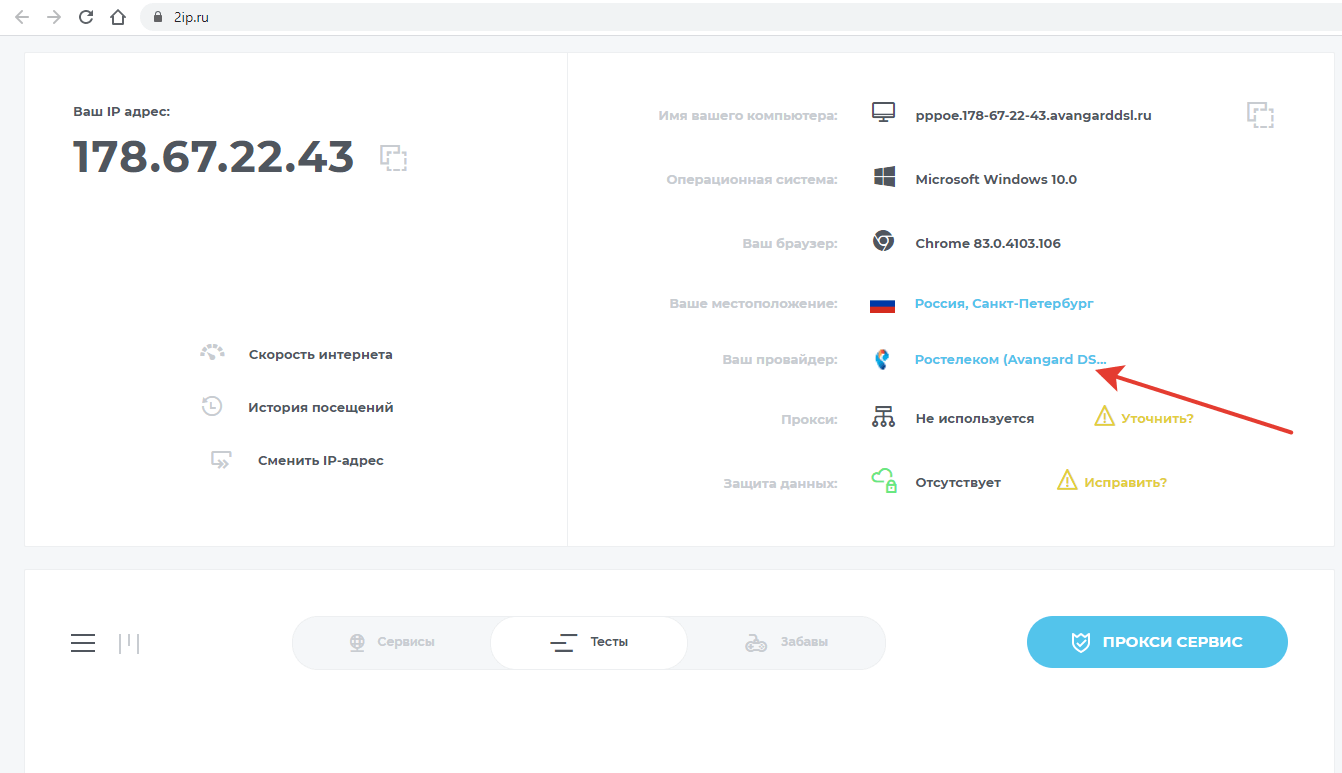Click the Windows logo beside Microsoft Windows 10.0

tap(882, 178)
